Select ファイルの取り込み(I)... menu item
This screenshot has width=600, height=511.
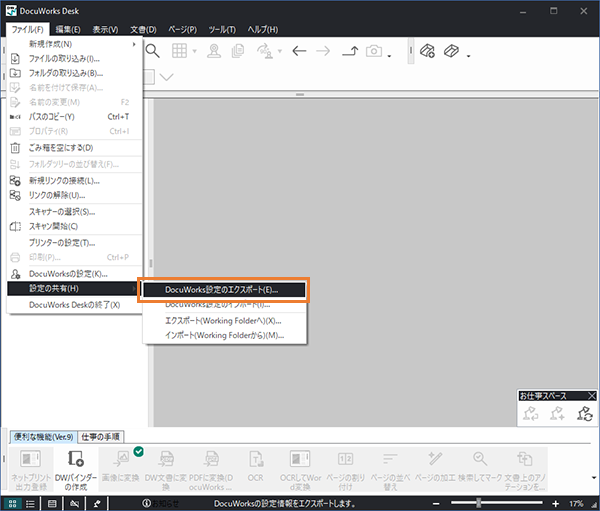click(75, 59)
